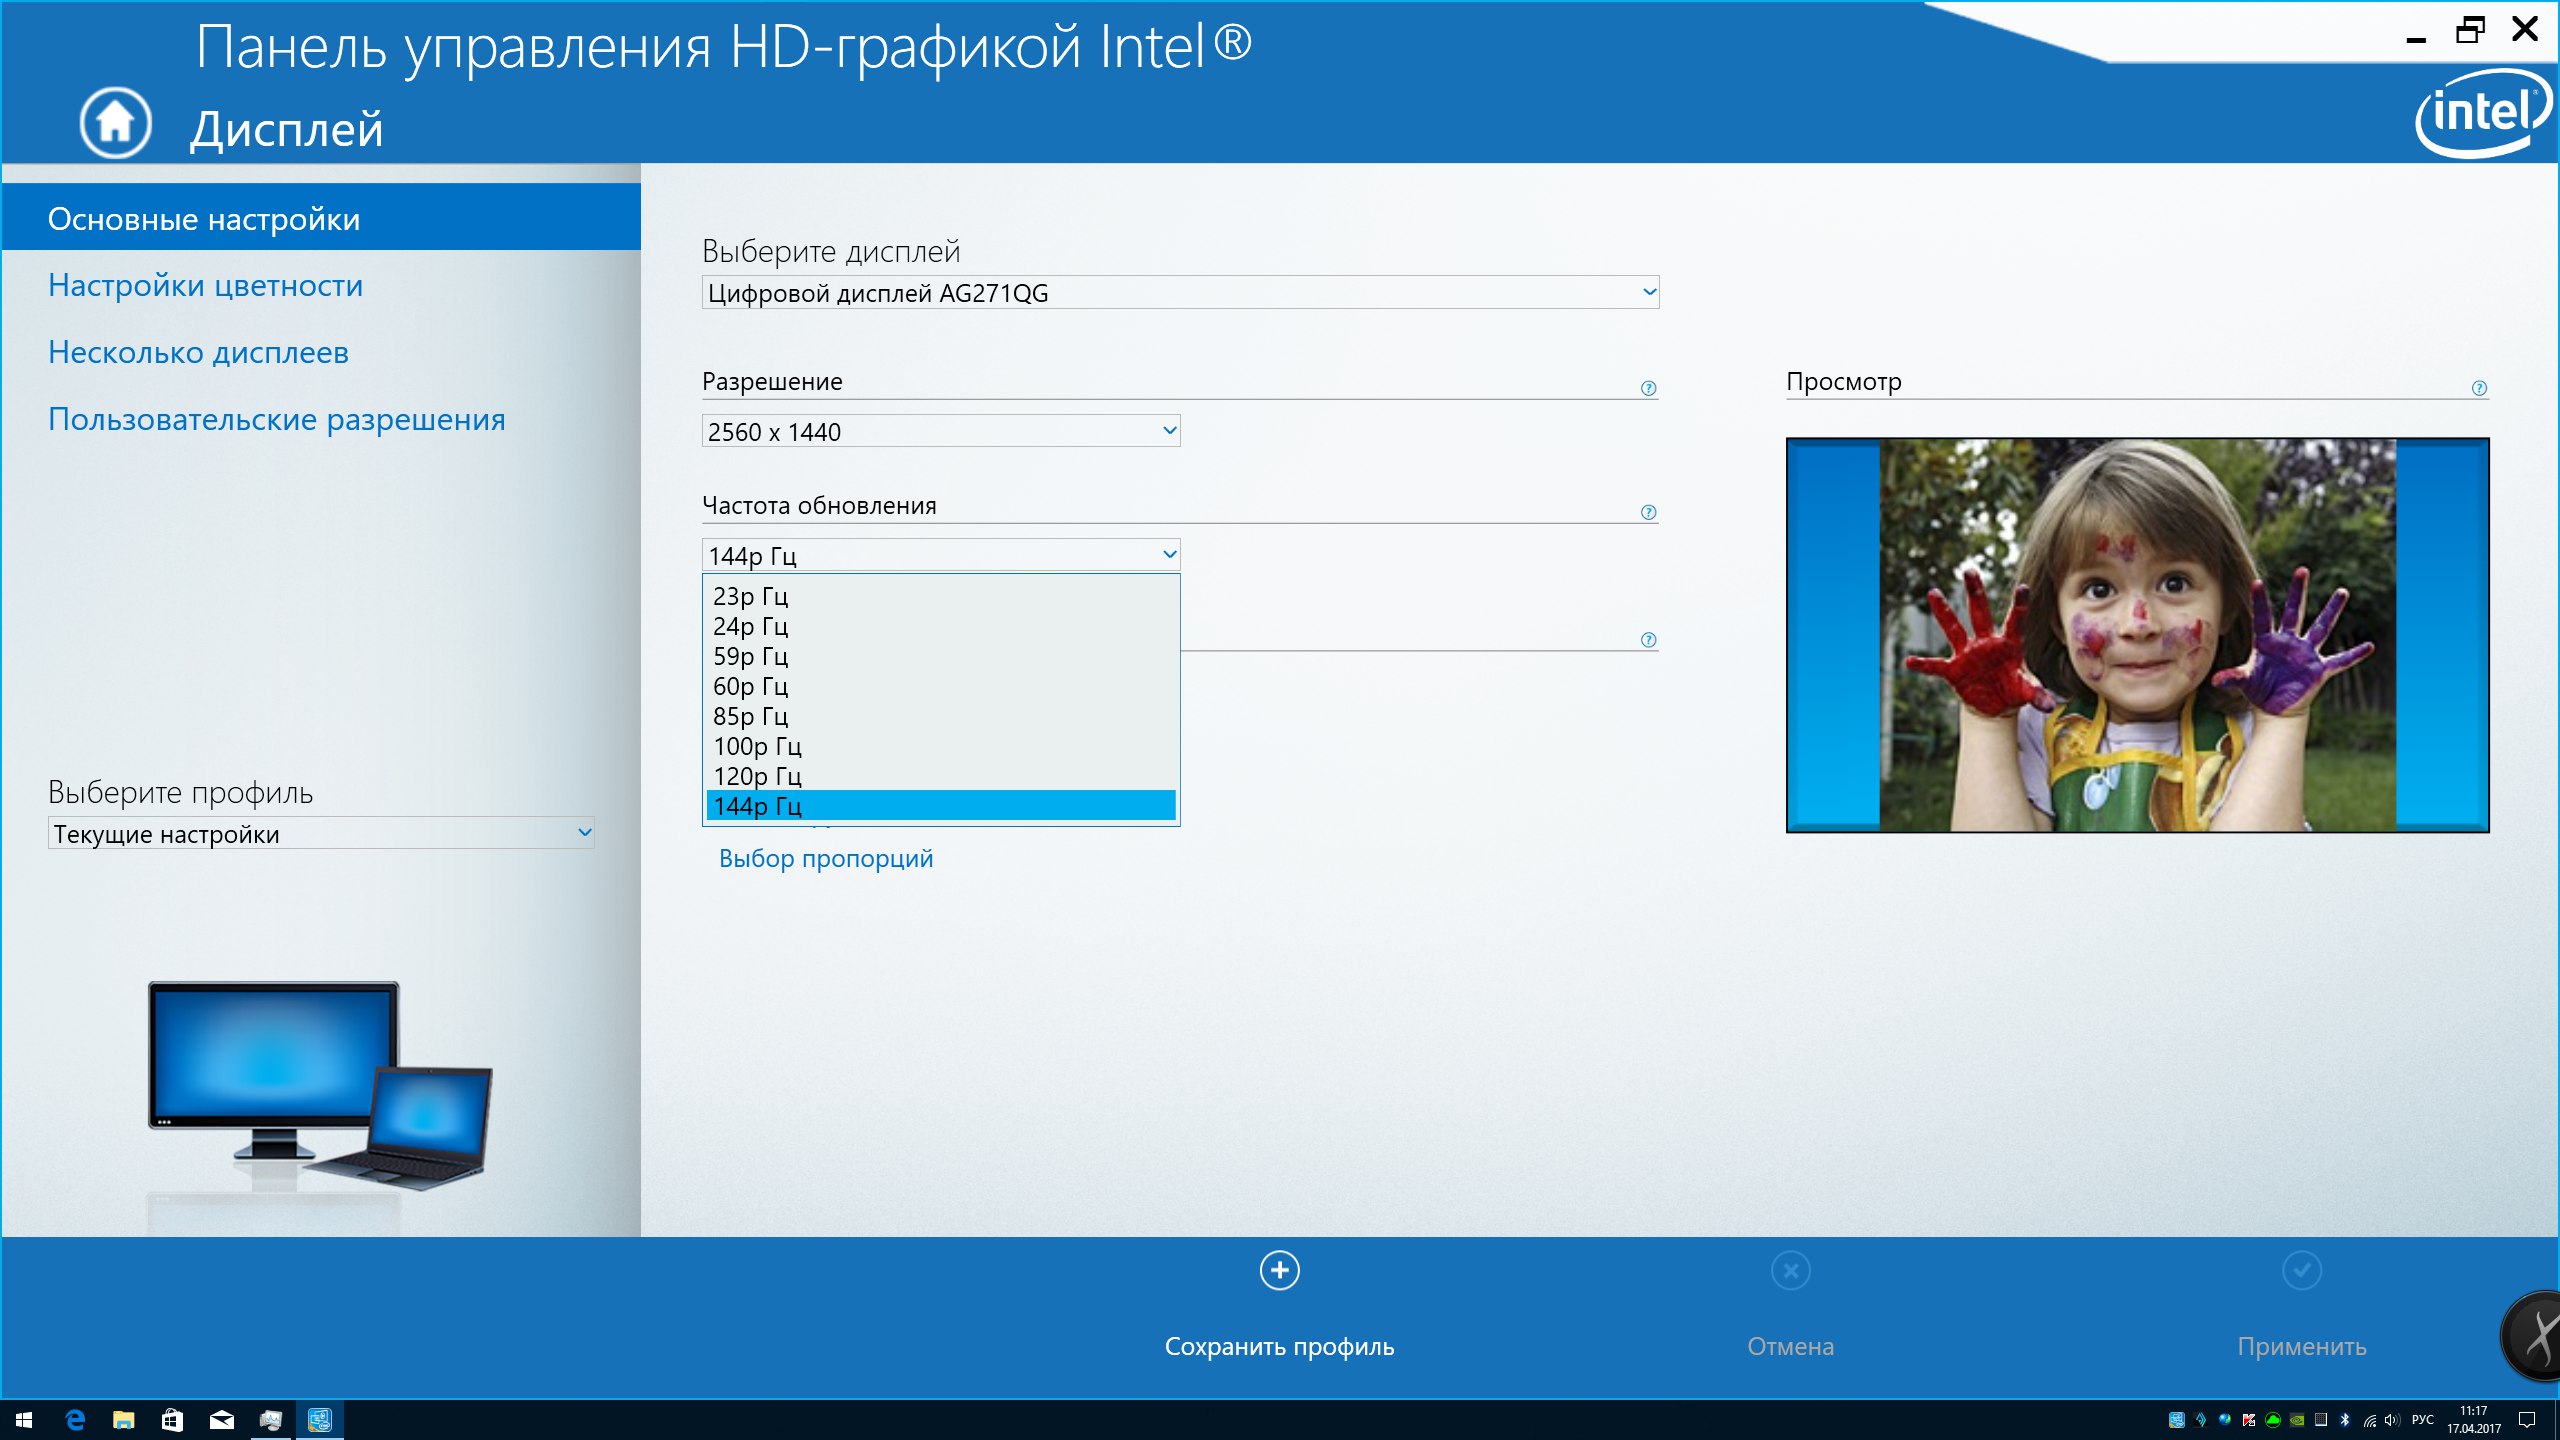Screen dimensions: 2560x1440
Task: Click the Выбор пропорций link
Action: point(825,858)
